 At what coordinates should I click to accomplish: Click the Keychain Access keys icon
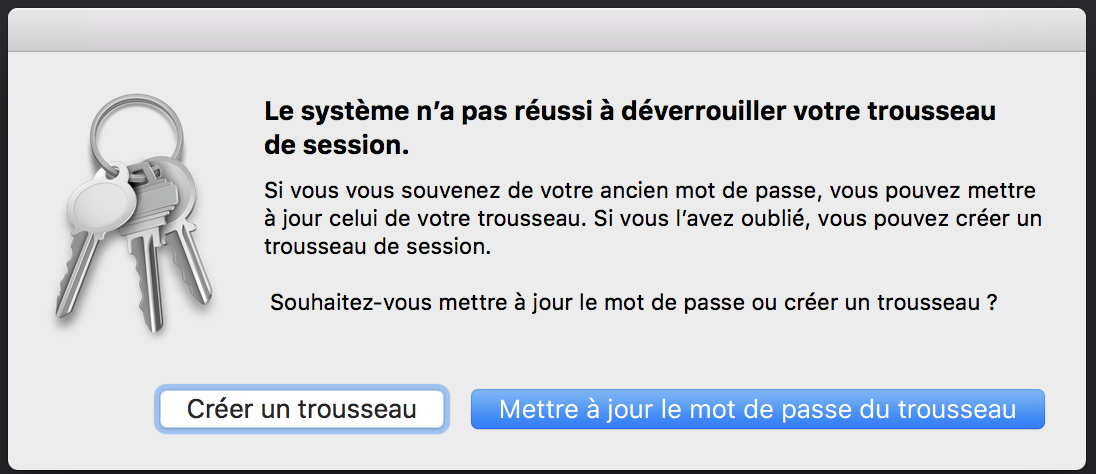pos(134,213)
